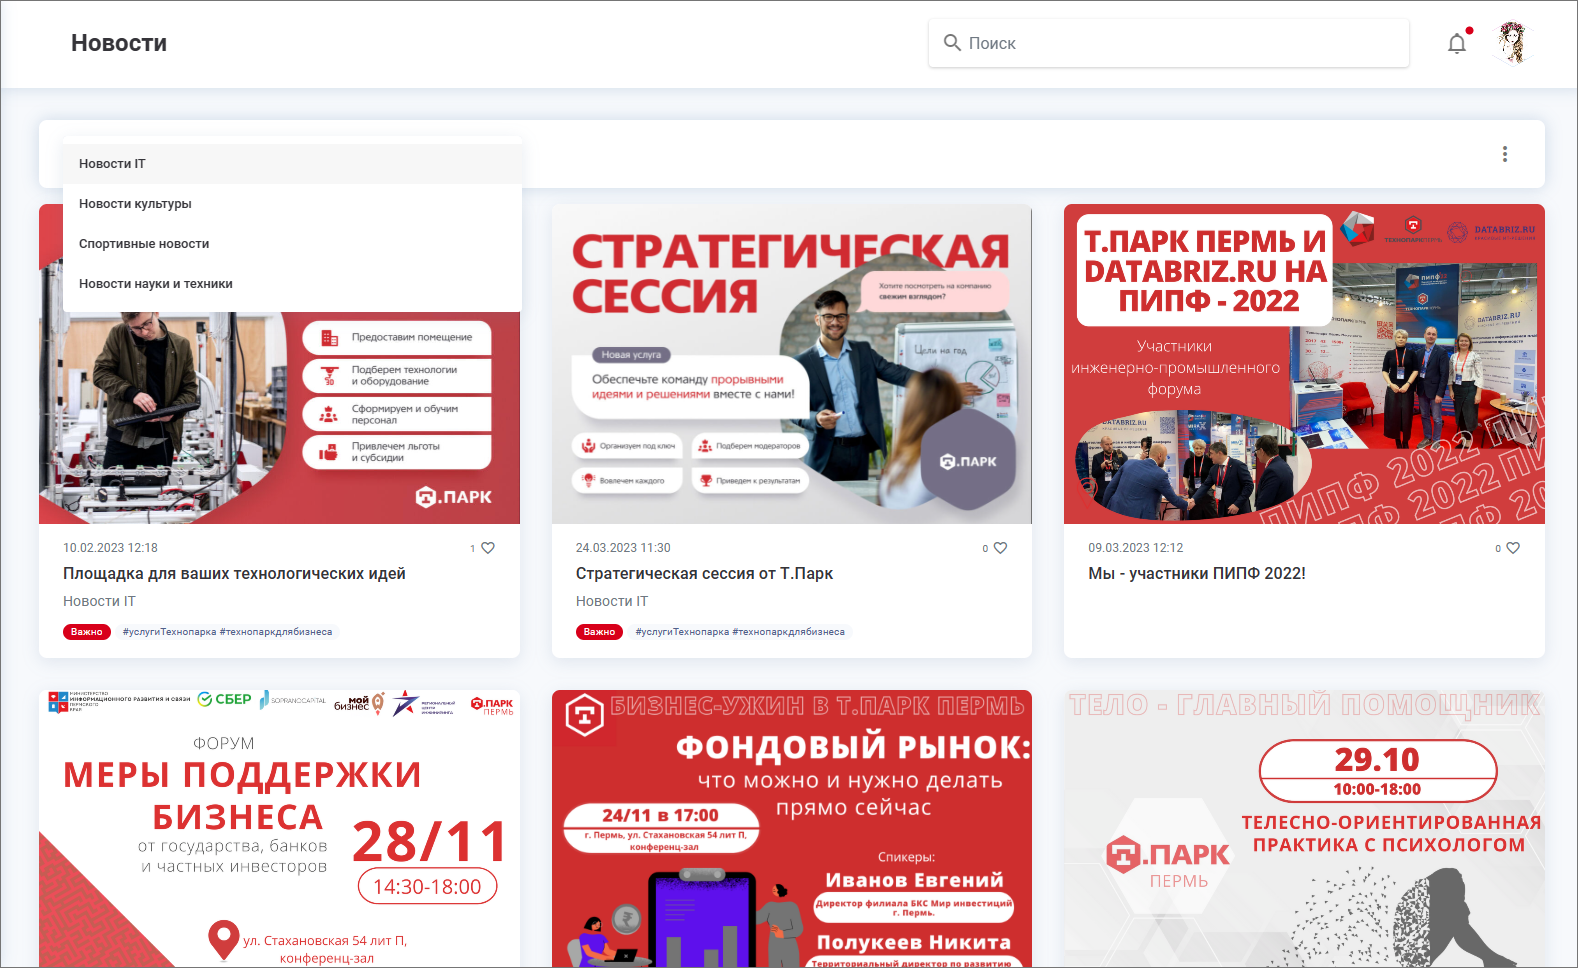
Task: Open article 'Стратегическая сессия от Т.Парк'
Action: [704, 574]
